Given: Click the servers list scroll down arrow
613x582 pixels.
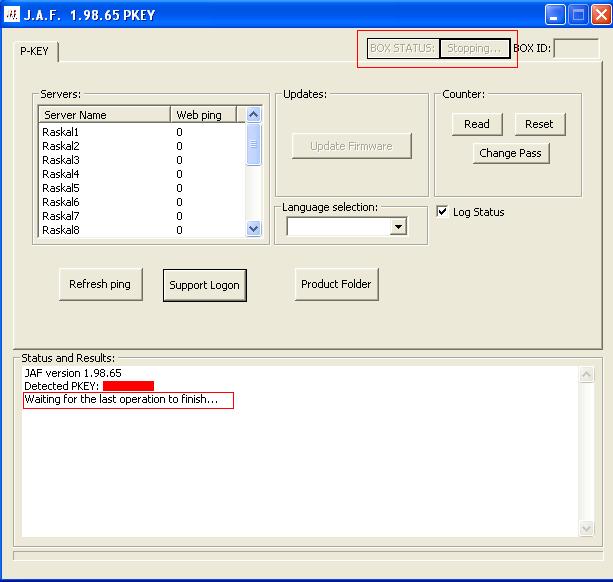Looking at the screenshot, I should click(253, 228).
